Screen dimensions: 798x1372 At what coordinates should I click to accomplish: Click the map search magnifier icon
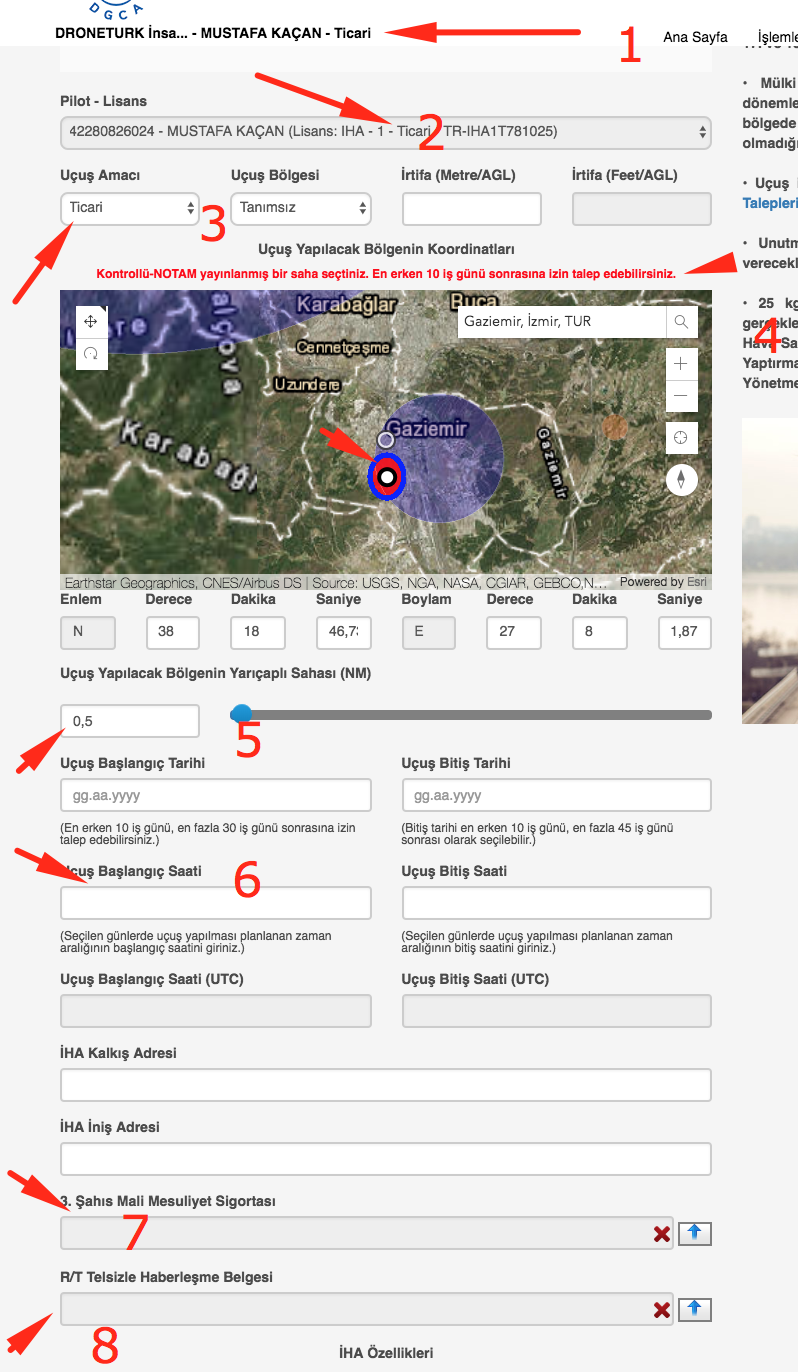[x=681, y=322]
